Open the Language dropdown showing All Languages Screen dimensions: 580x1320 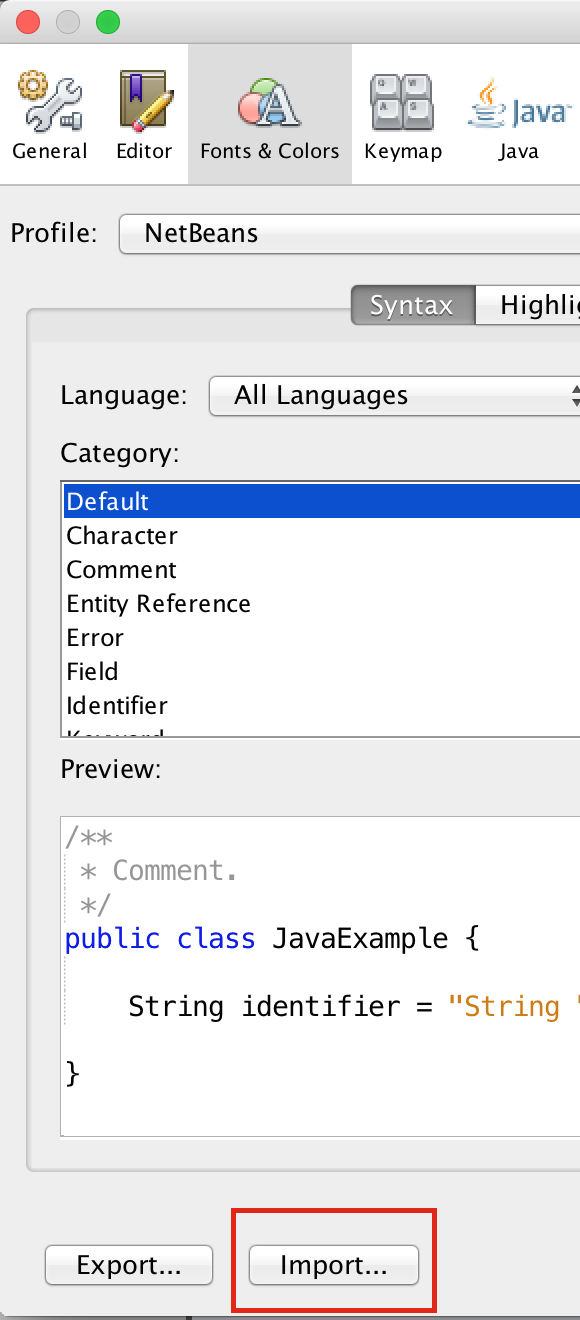tap(395, 395)
